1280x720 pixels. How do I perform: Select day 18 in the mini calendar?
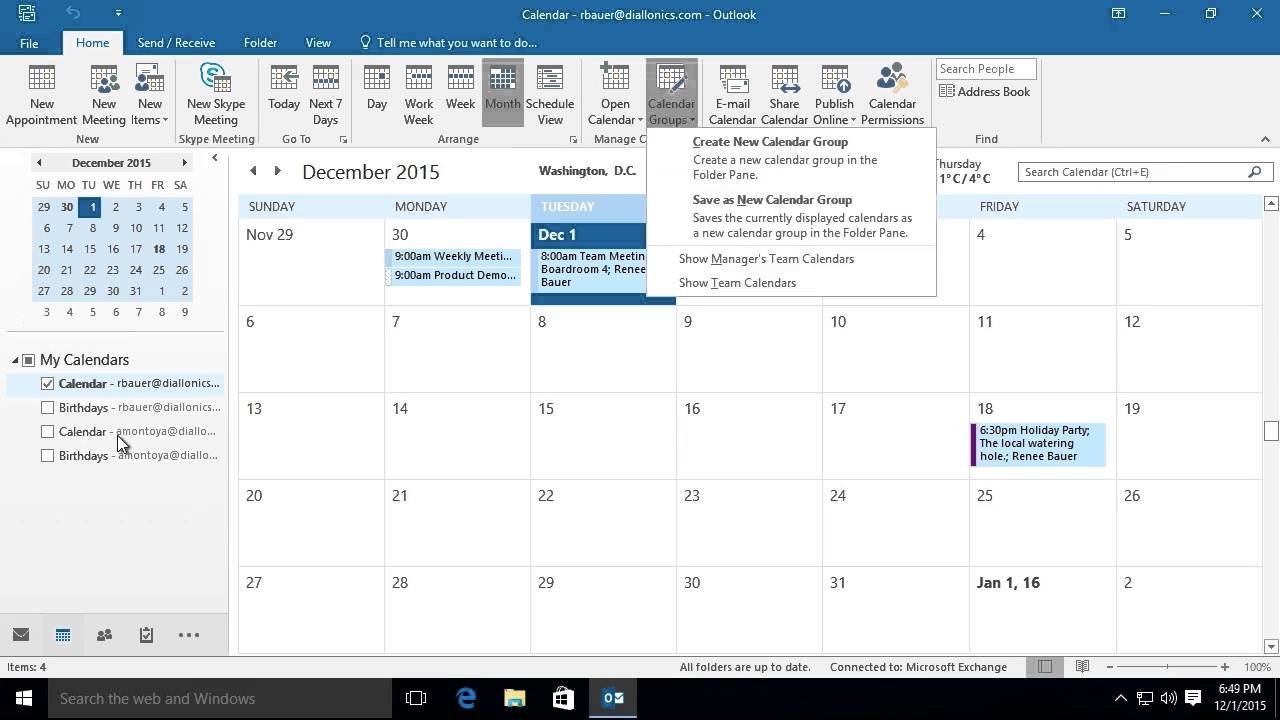(x=159, y=249)
